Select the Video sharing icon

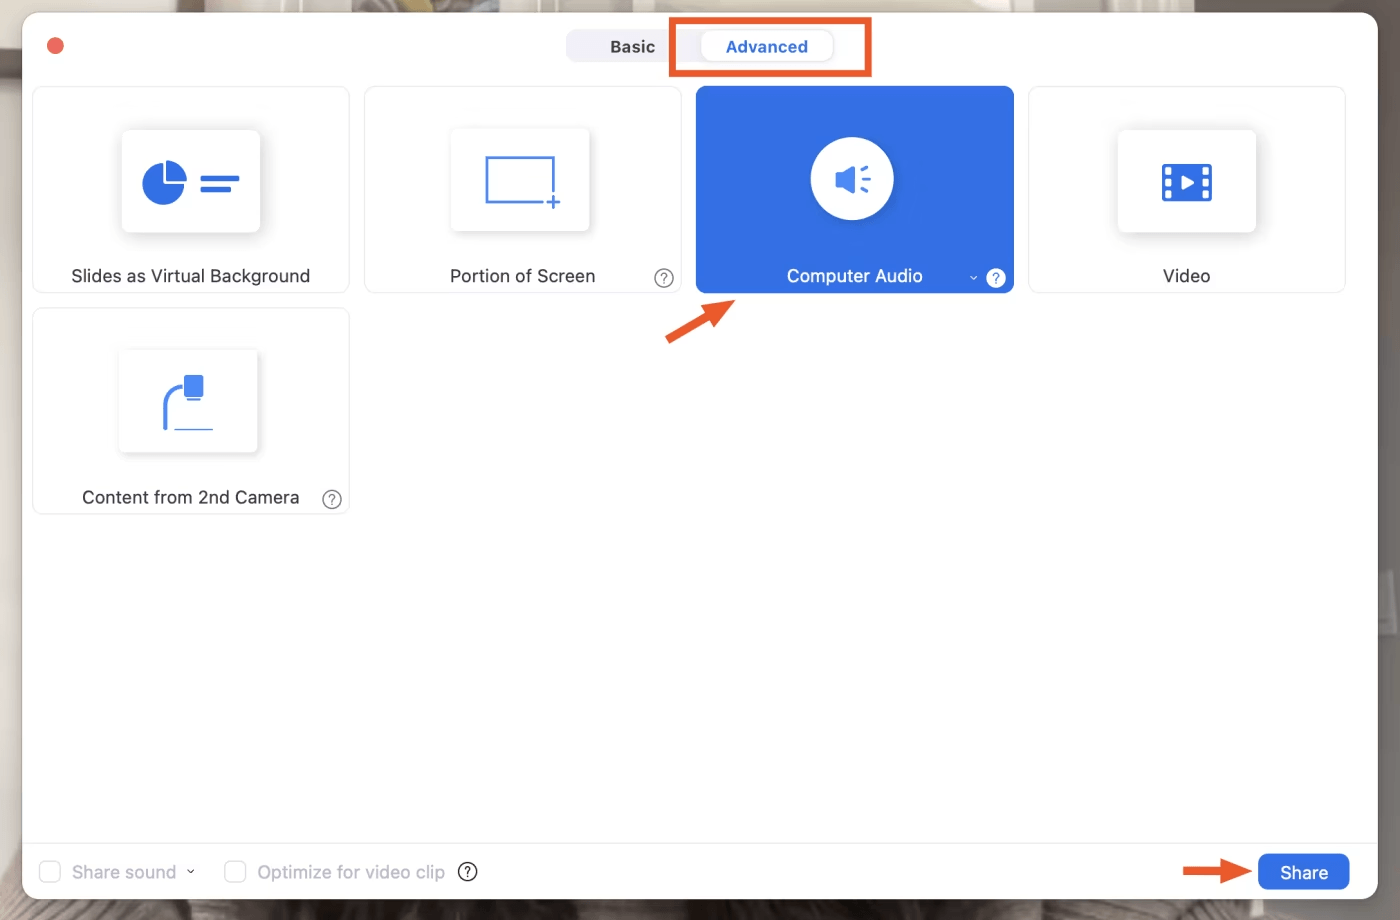point(1186,181)
